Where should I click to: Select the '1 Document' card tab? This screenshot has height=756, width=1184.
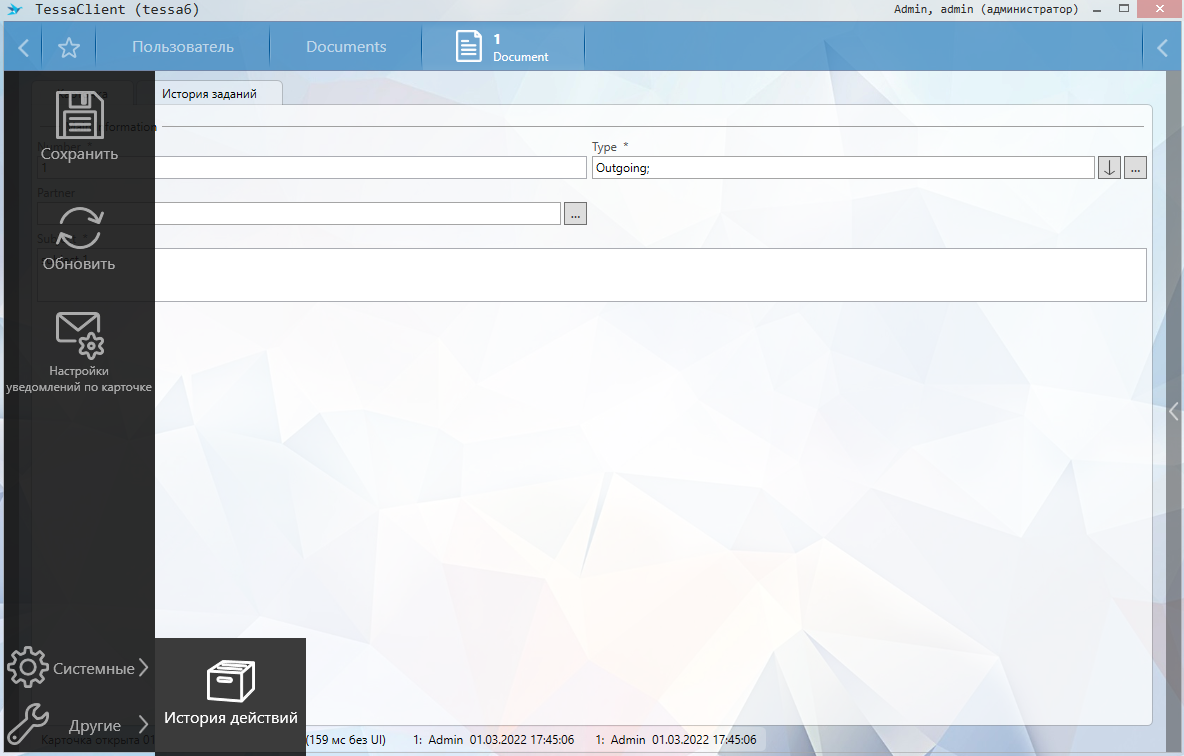503,47
